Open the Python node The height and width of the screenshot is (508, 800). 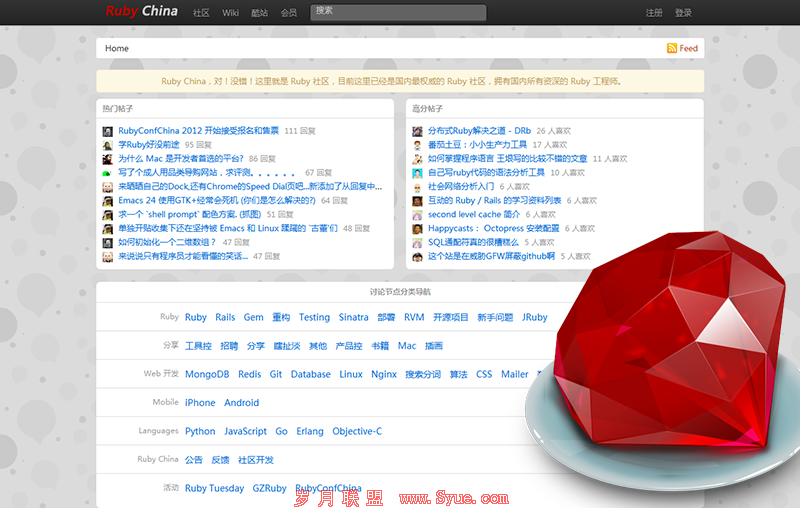pos(200,431)
